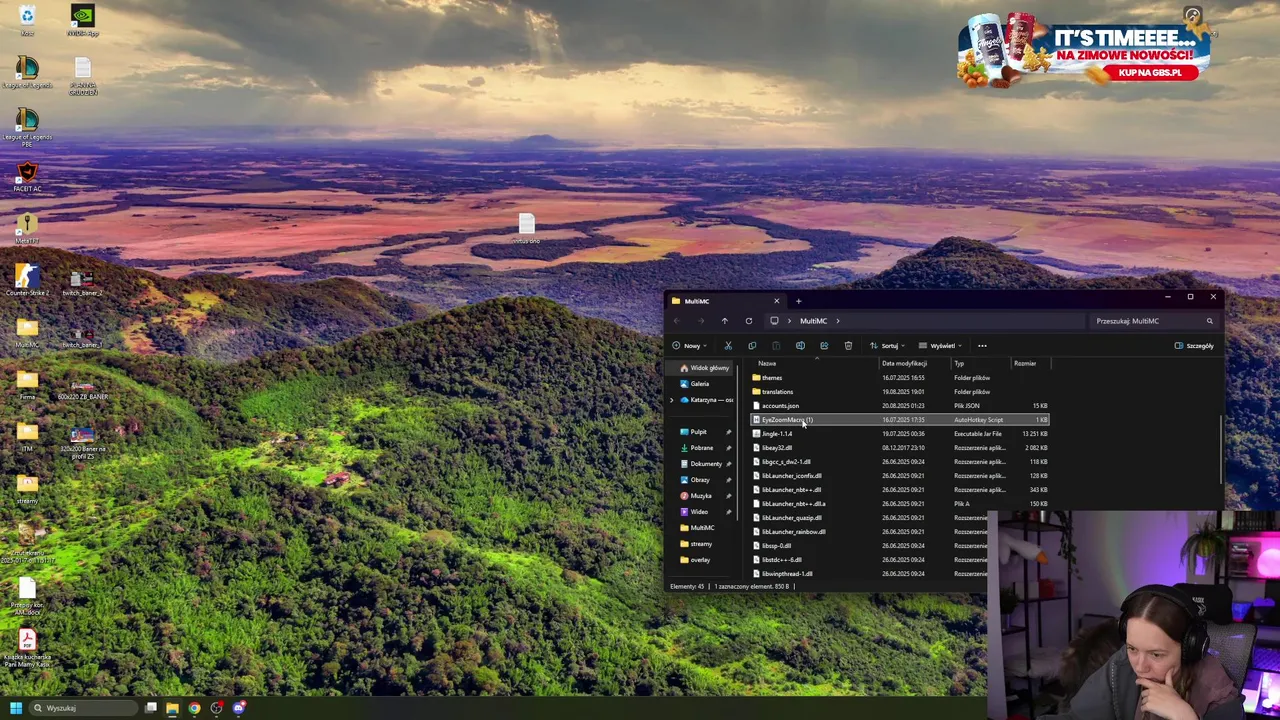The width and height of the screenshot is (1280, 720).
Task: Select the libeay32.dll file
Action: 899,448
